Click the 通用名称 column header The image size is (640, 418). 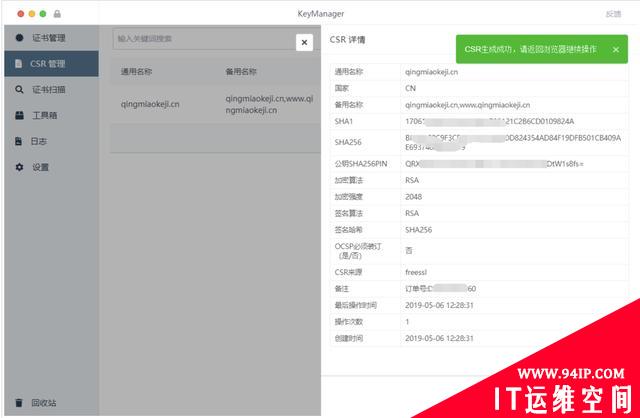[x=136, y=72]
